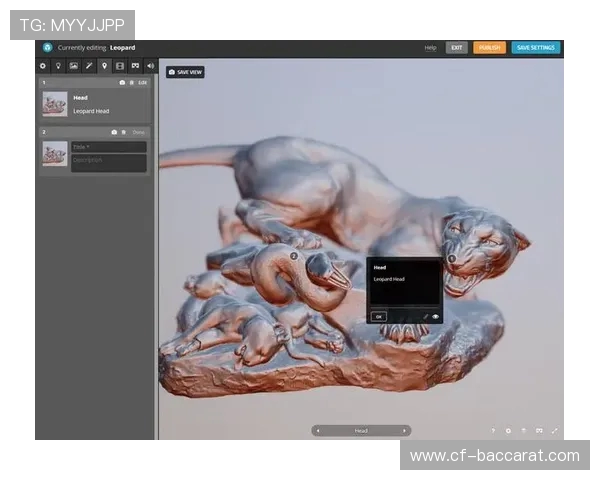Click annotation marker 2 on the flamingo
The width and height of the screenshot is (600, 480).
[294, 256]
